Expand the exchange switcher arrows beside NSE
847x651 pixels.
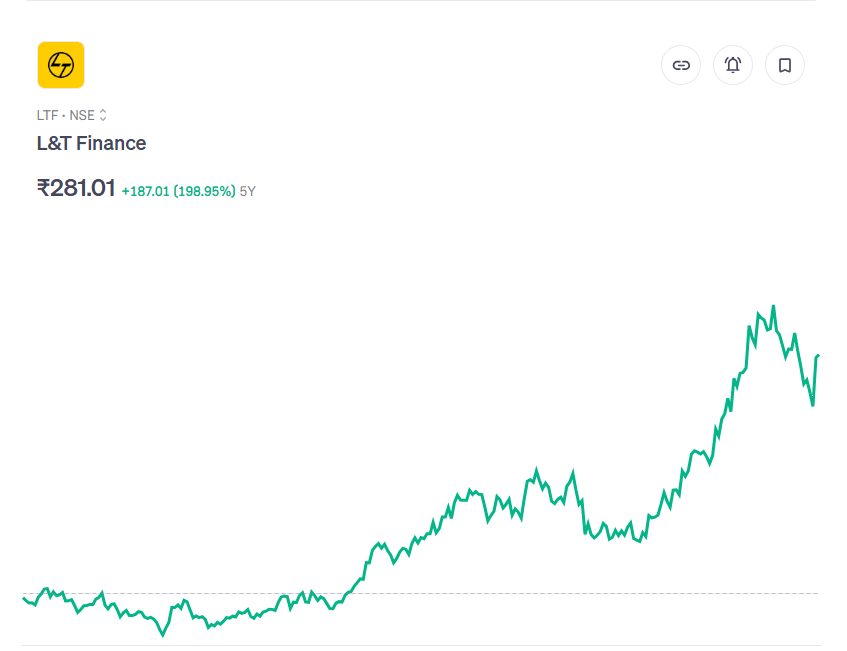click(x=103, y=116)
